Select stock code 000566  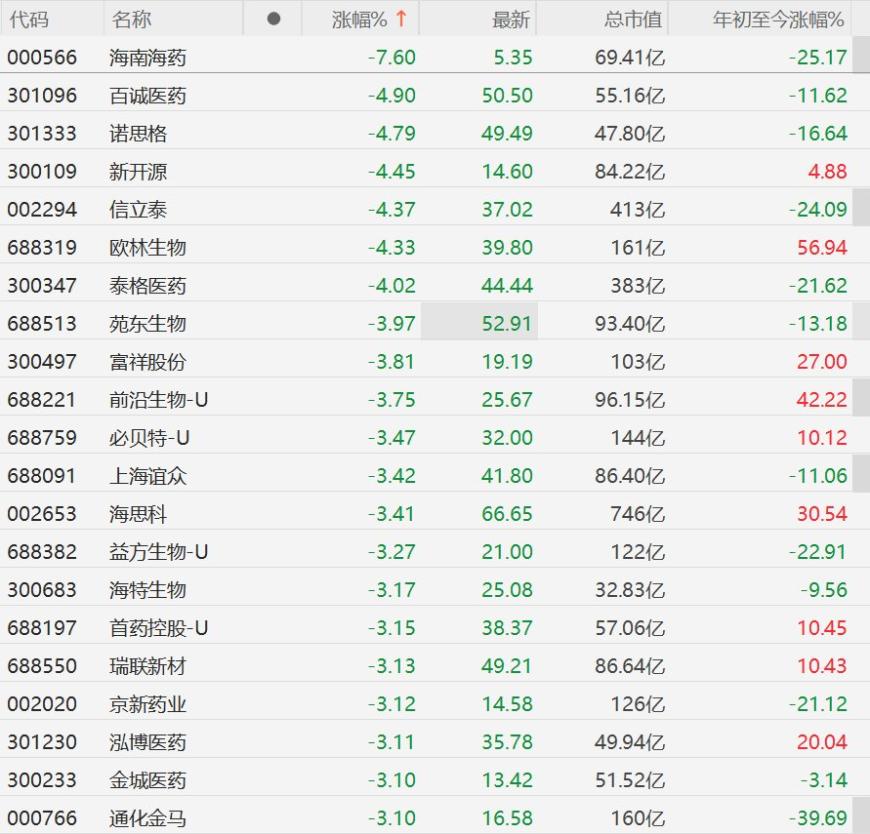(42, 57)
